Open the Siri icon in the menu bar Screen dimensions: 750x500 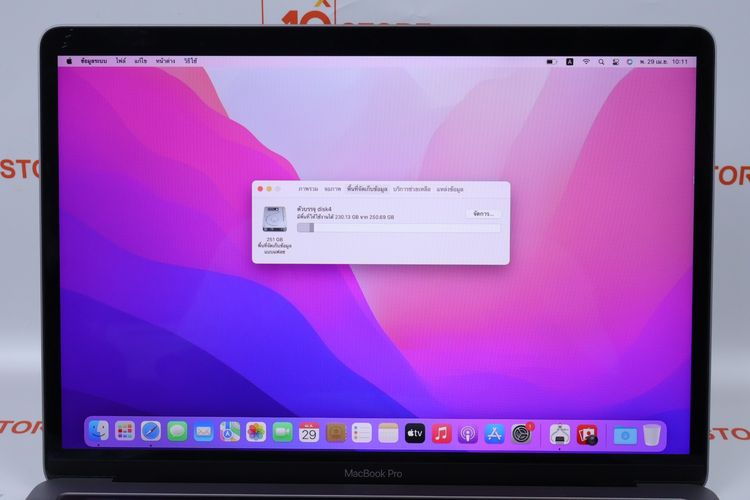(x=629, y=62)
